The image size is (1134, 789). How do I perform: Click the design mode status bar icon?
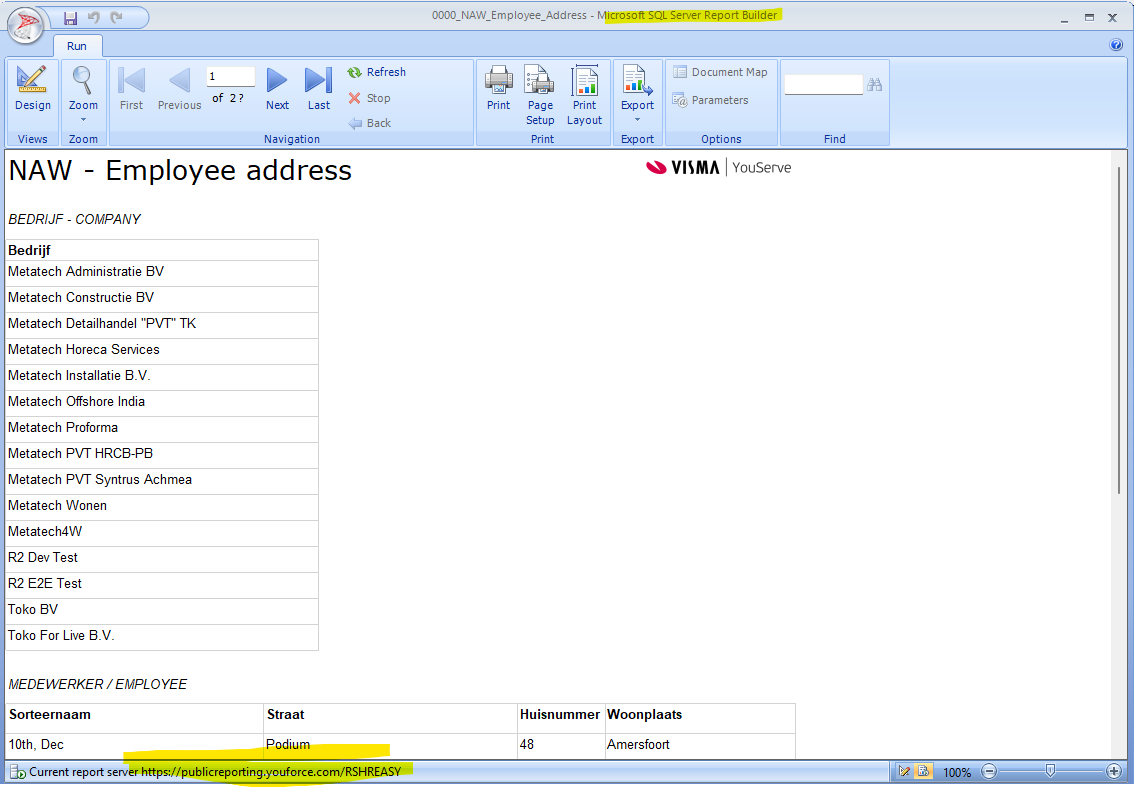click(x=904, y=772)
